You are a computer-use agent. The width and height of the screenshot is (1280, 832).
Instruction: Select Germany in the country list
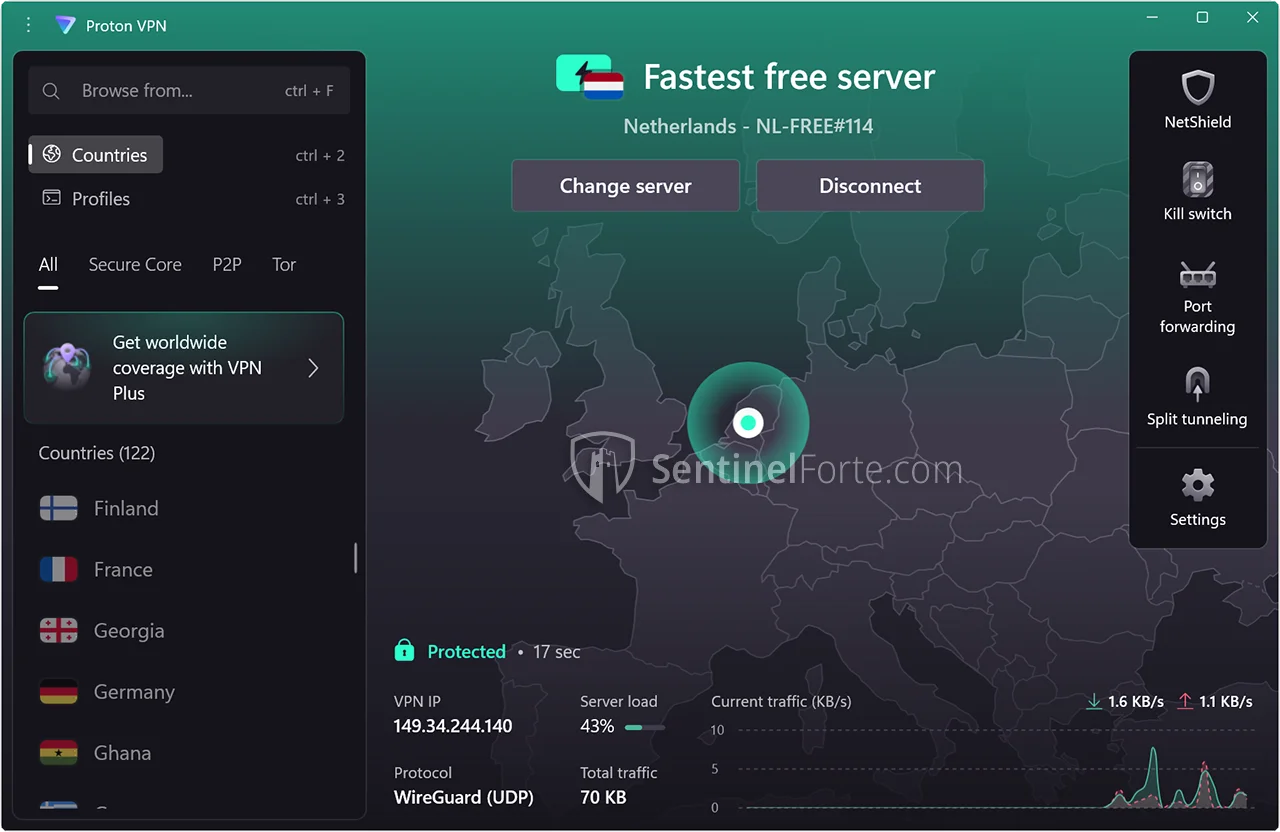tap(134, 692)
